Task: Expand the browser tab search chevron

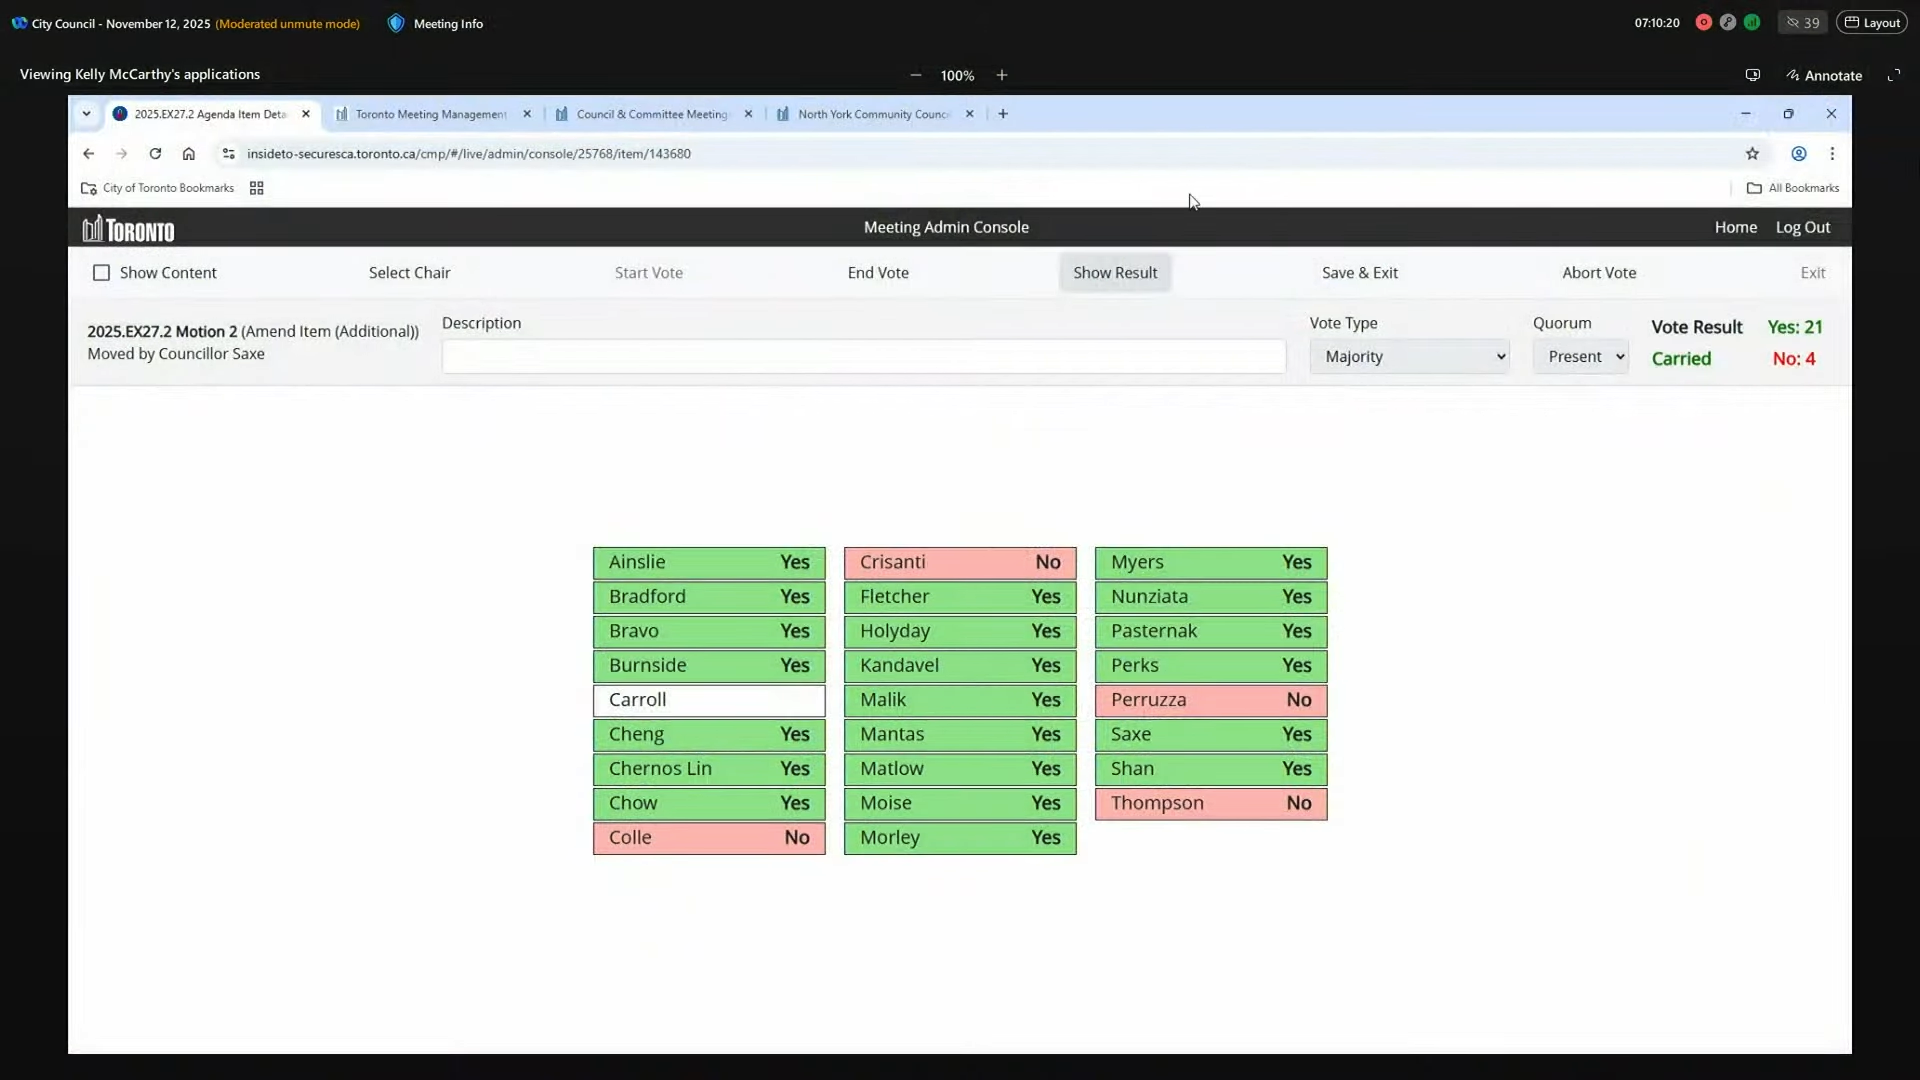Action: coord(86,114)
